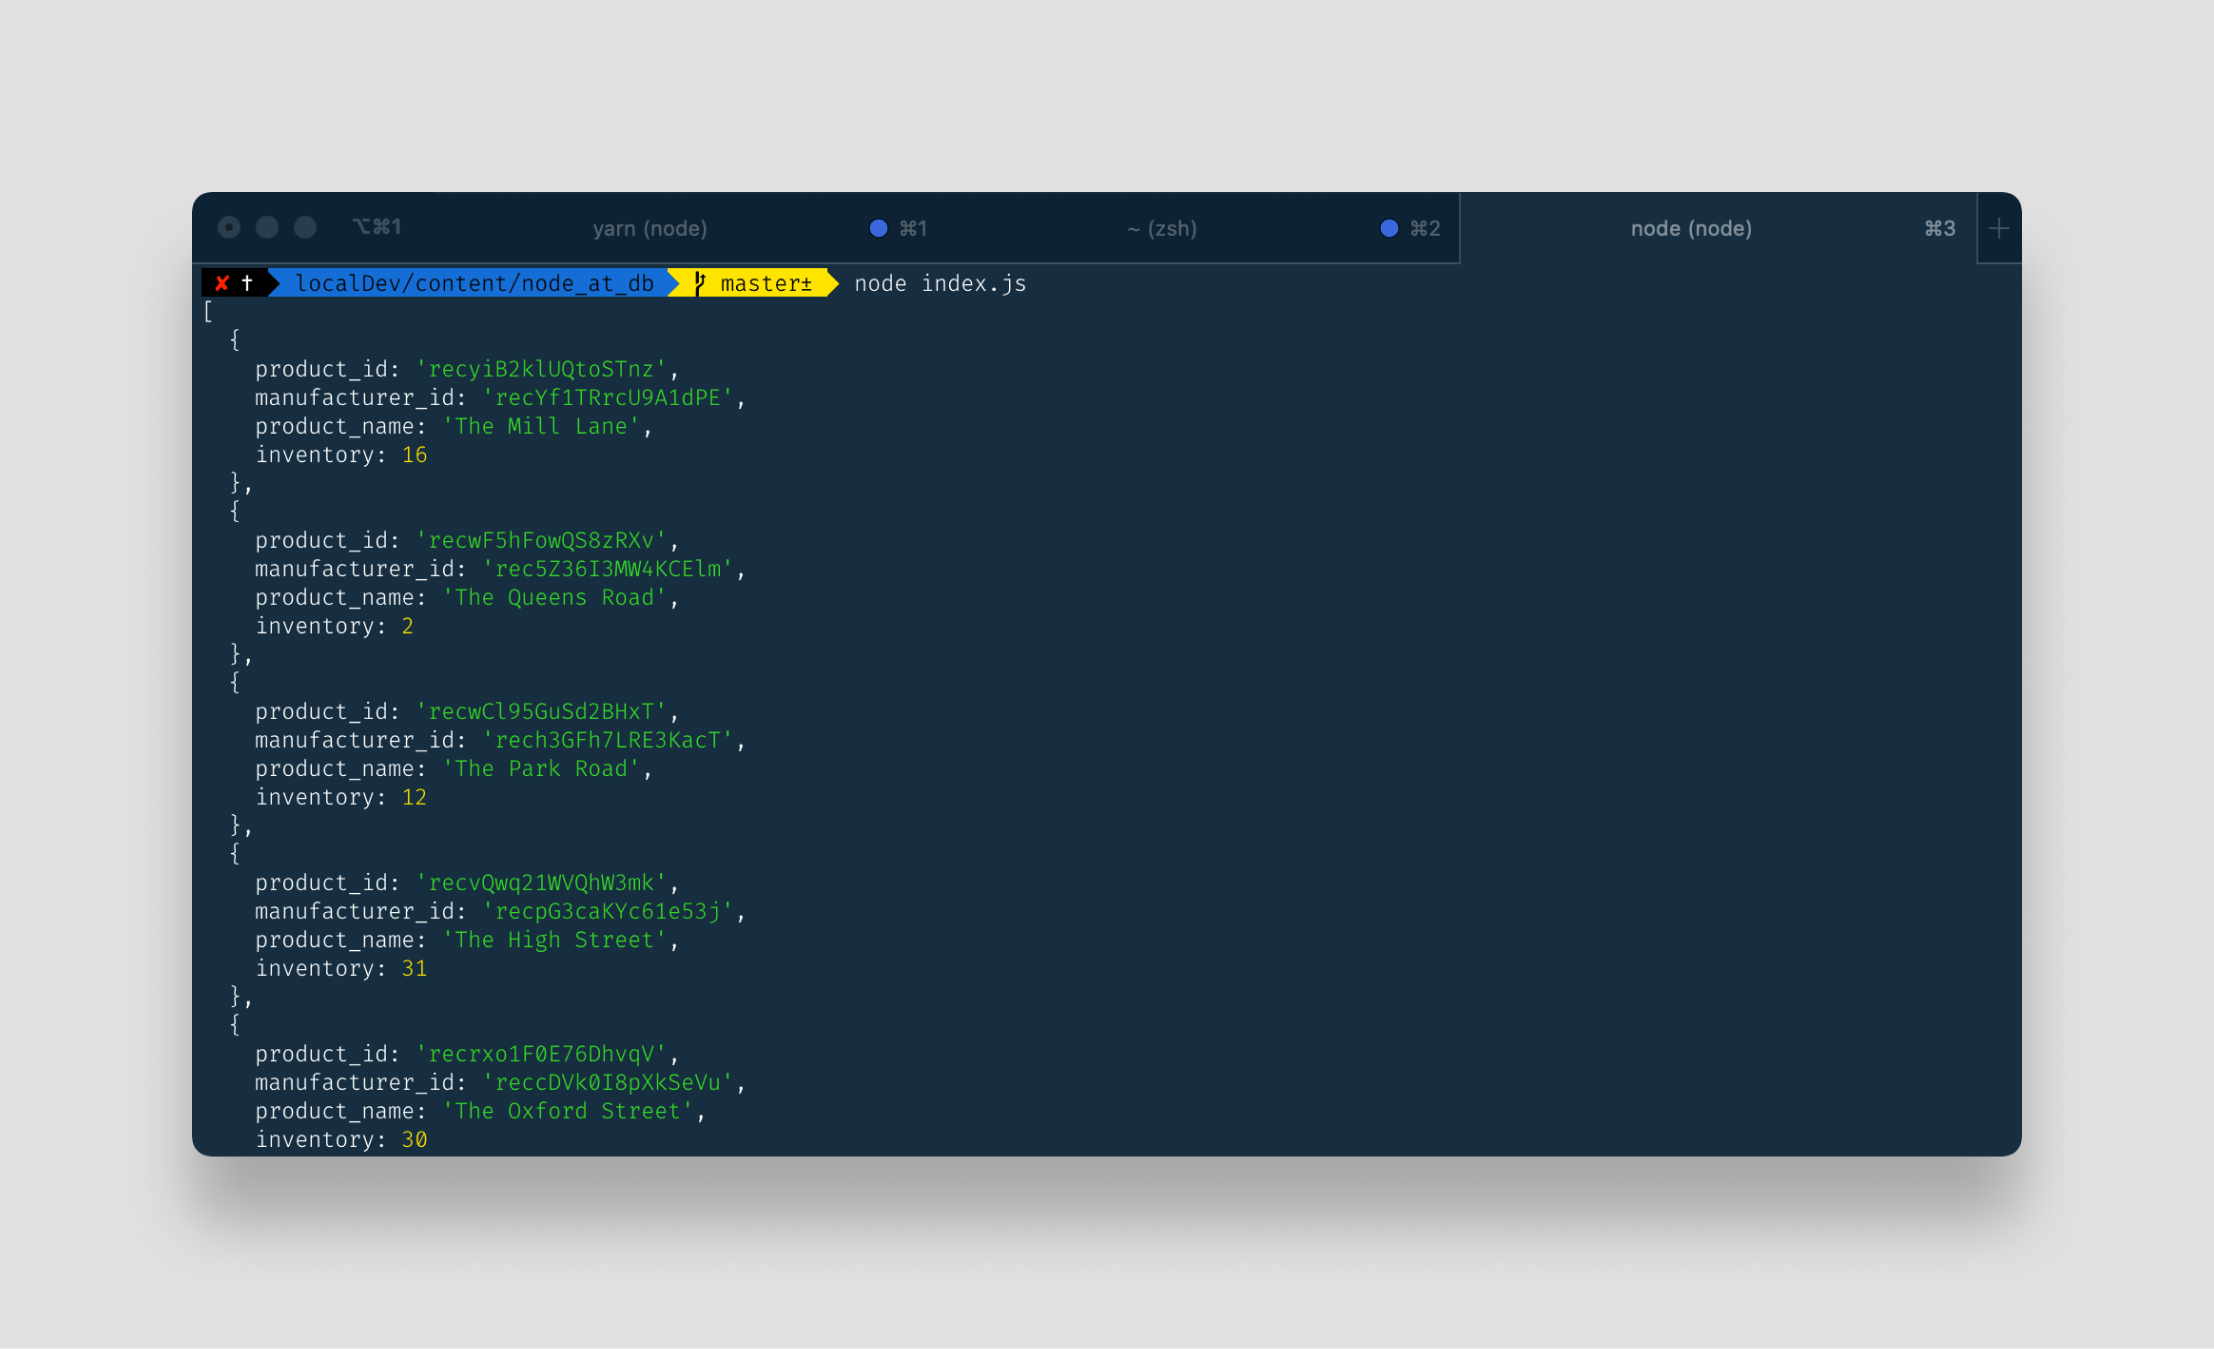The height and width of the screenshot is (1349, 2214).
Task: Click manufacturer_id 'reccDVk0I8pXkSeVu'
Action: 608,1083
